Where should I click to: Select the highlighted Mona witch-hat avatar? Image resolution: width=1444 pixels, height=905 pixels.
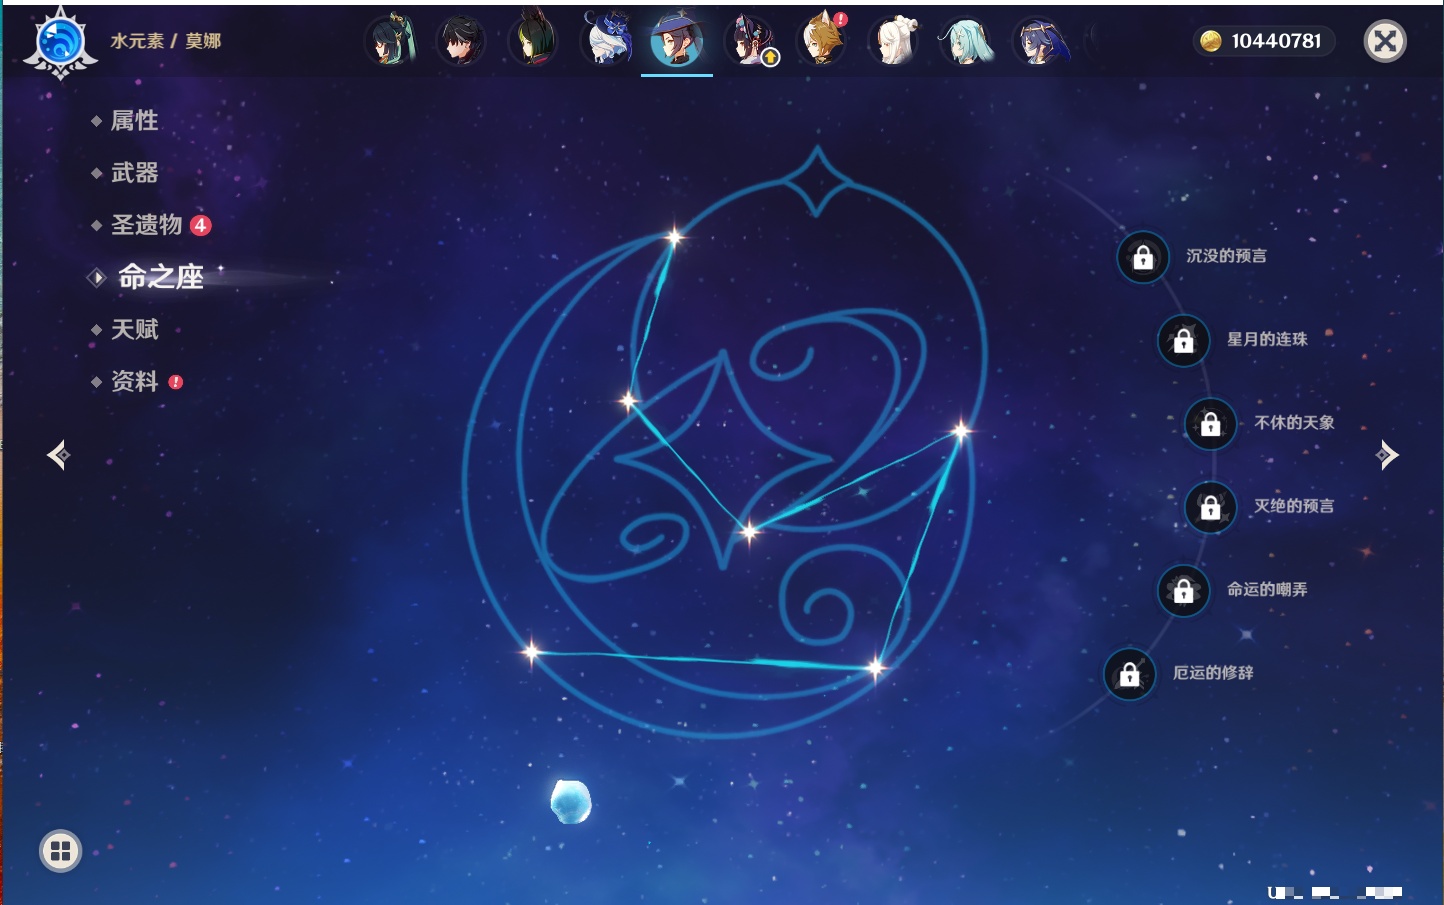point(677,41)
